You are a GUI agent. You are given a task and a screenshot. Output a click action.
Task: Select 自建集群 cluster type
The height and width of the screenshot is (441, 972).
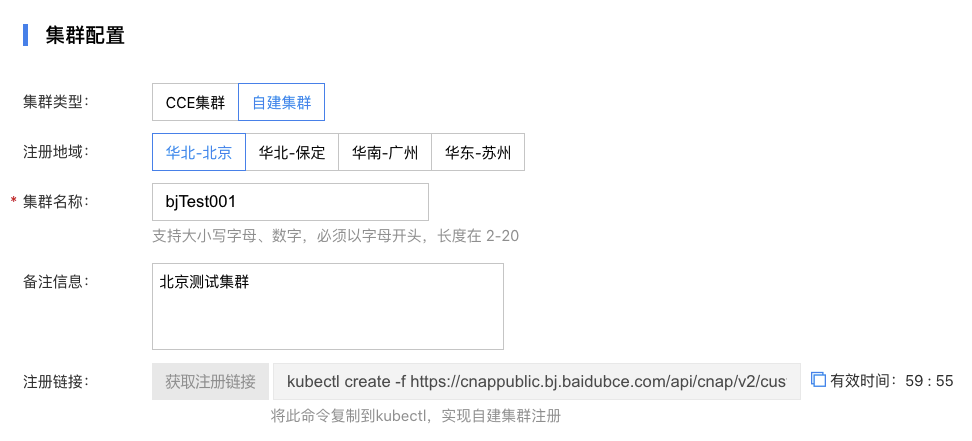[281, 102]
